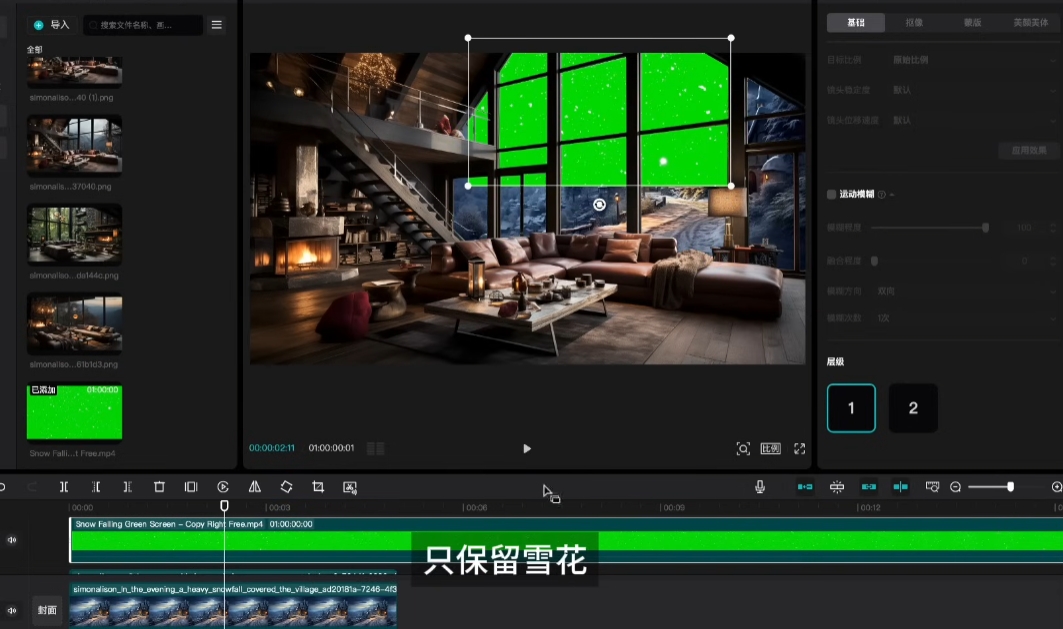Toggle auto snapping icon
The width and height of the screenshot is (1063, 629).
837,487
